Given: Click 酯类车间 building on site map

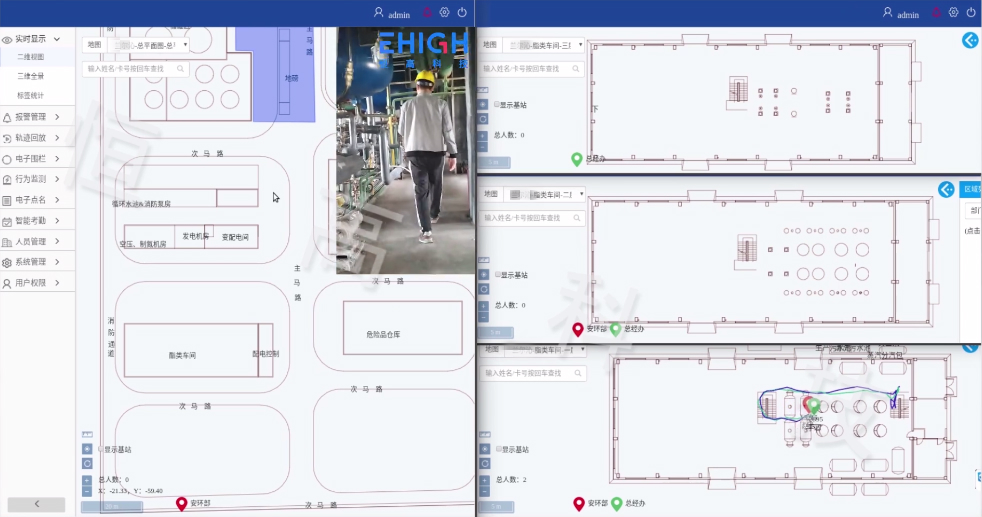Looking at the screenshot, I should [191, 350].
